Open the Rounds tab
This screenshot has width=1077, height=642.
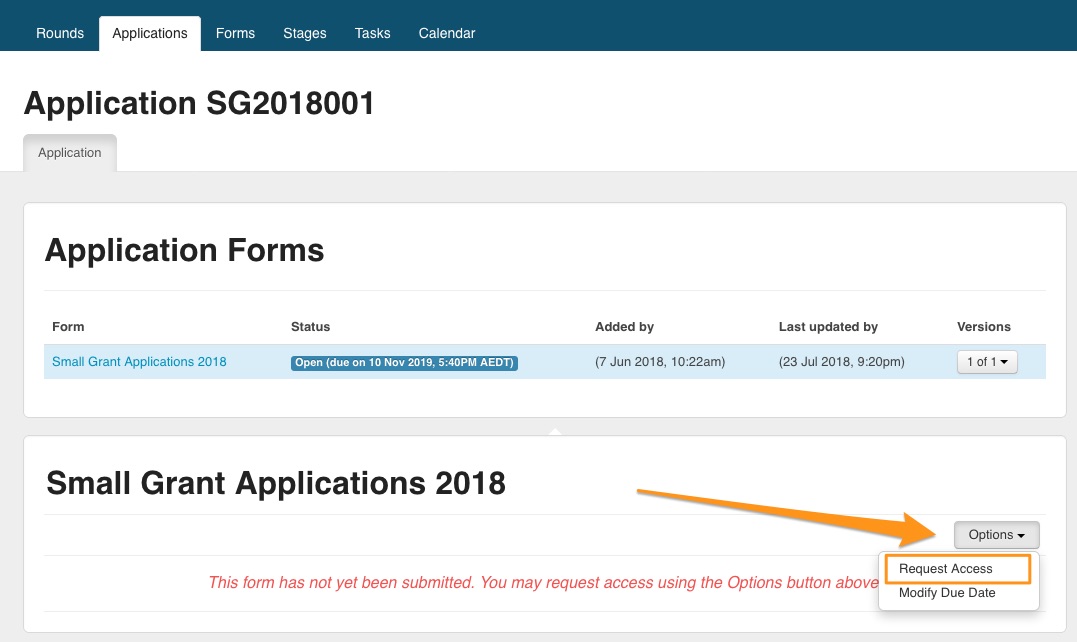tap(60, 33)
